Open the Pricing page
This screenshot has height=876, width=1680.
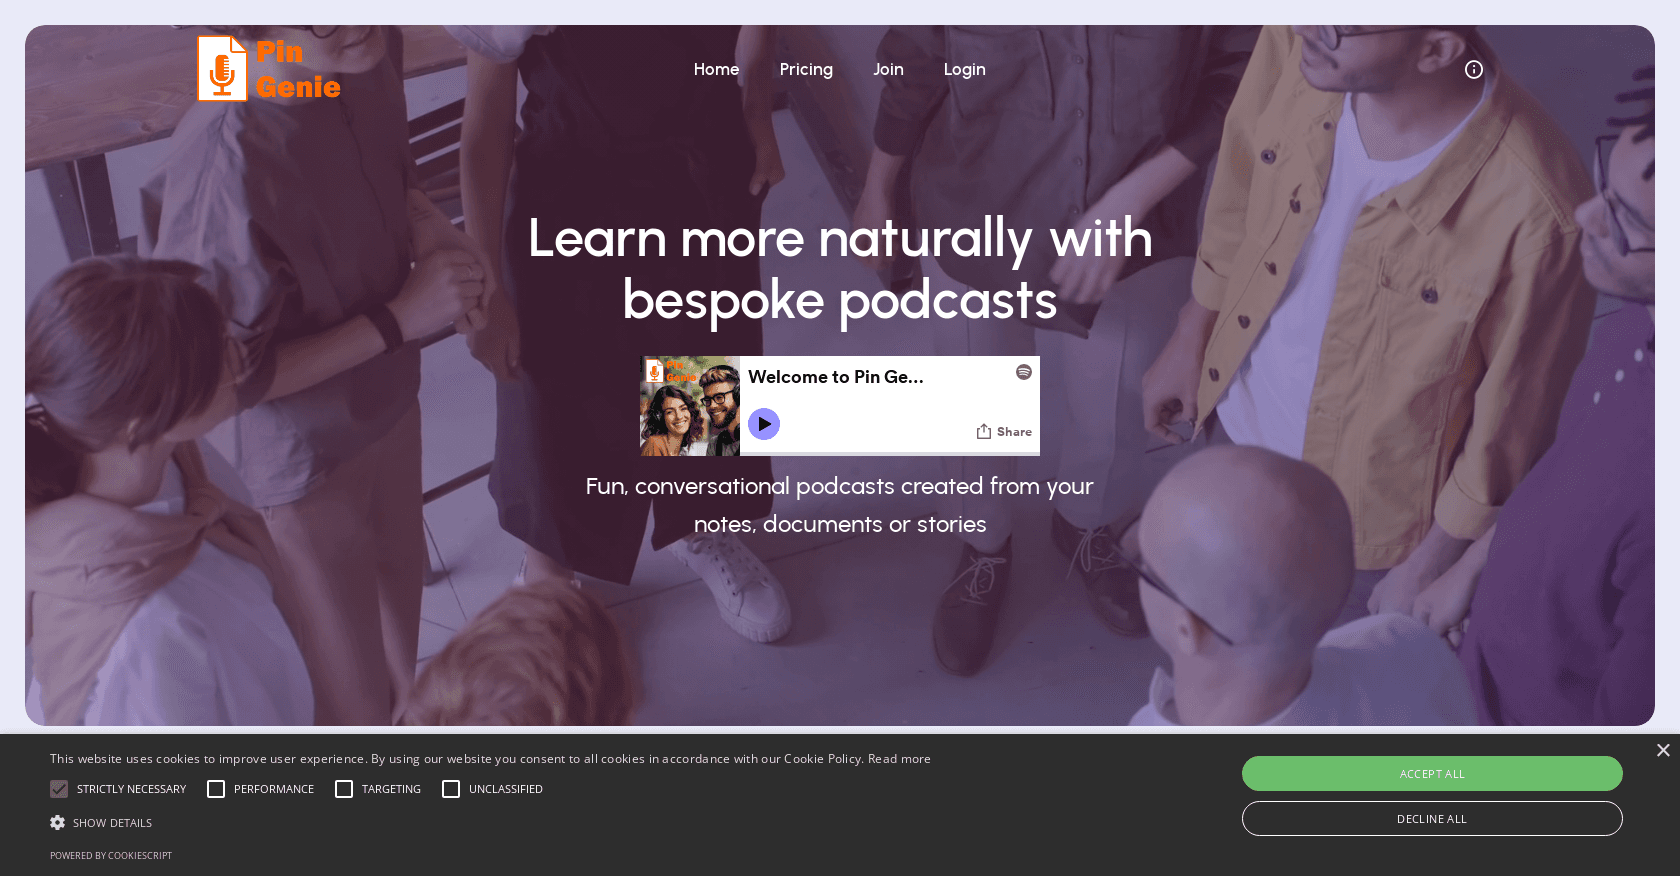coord(806,69)
